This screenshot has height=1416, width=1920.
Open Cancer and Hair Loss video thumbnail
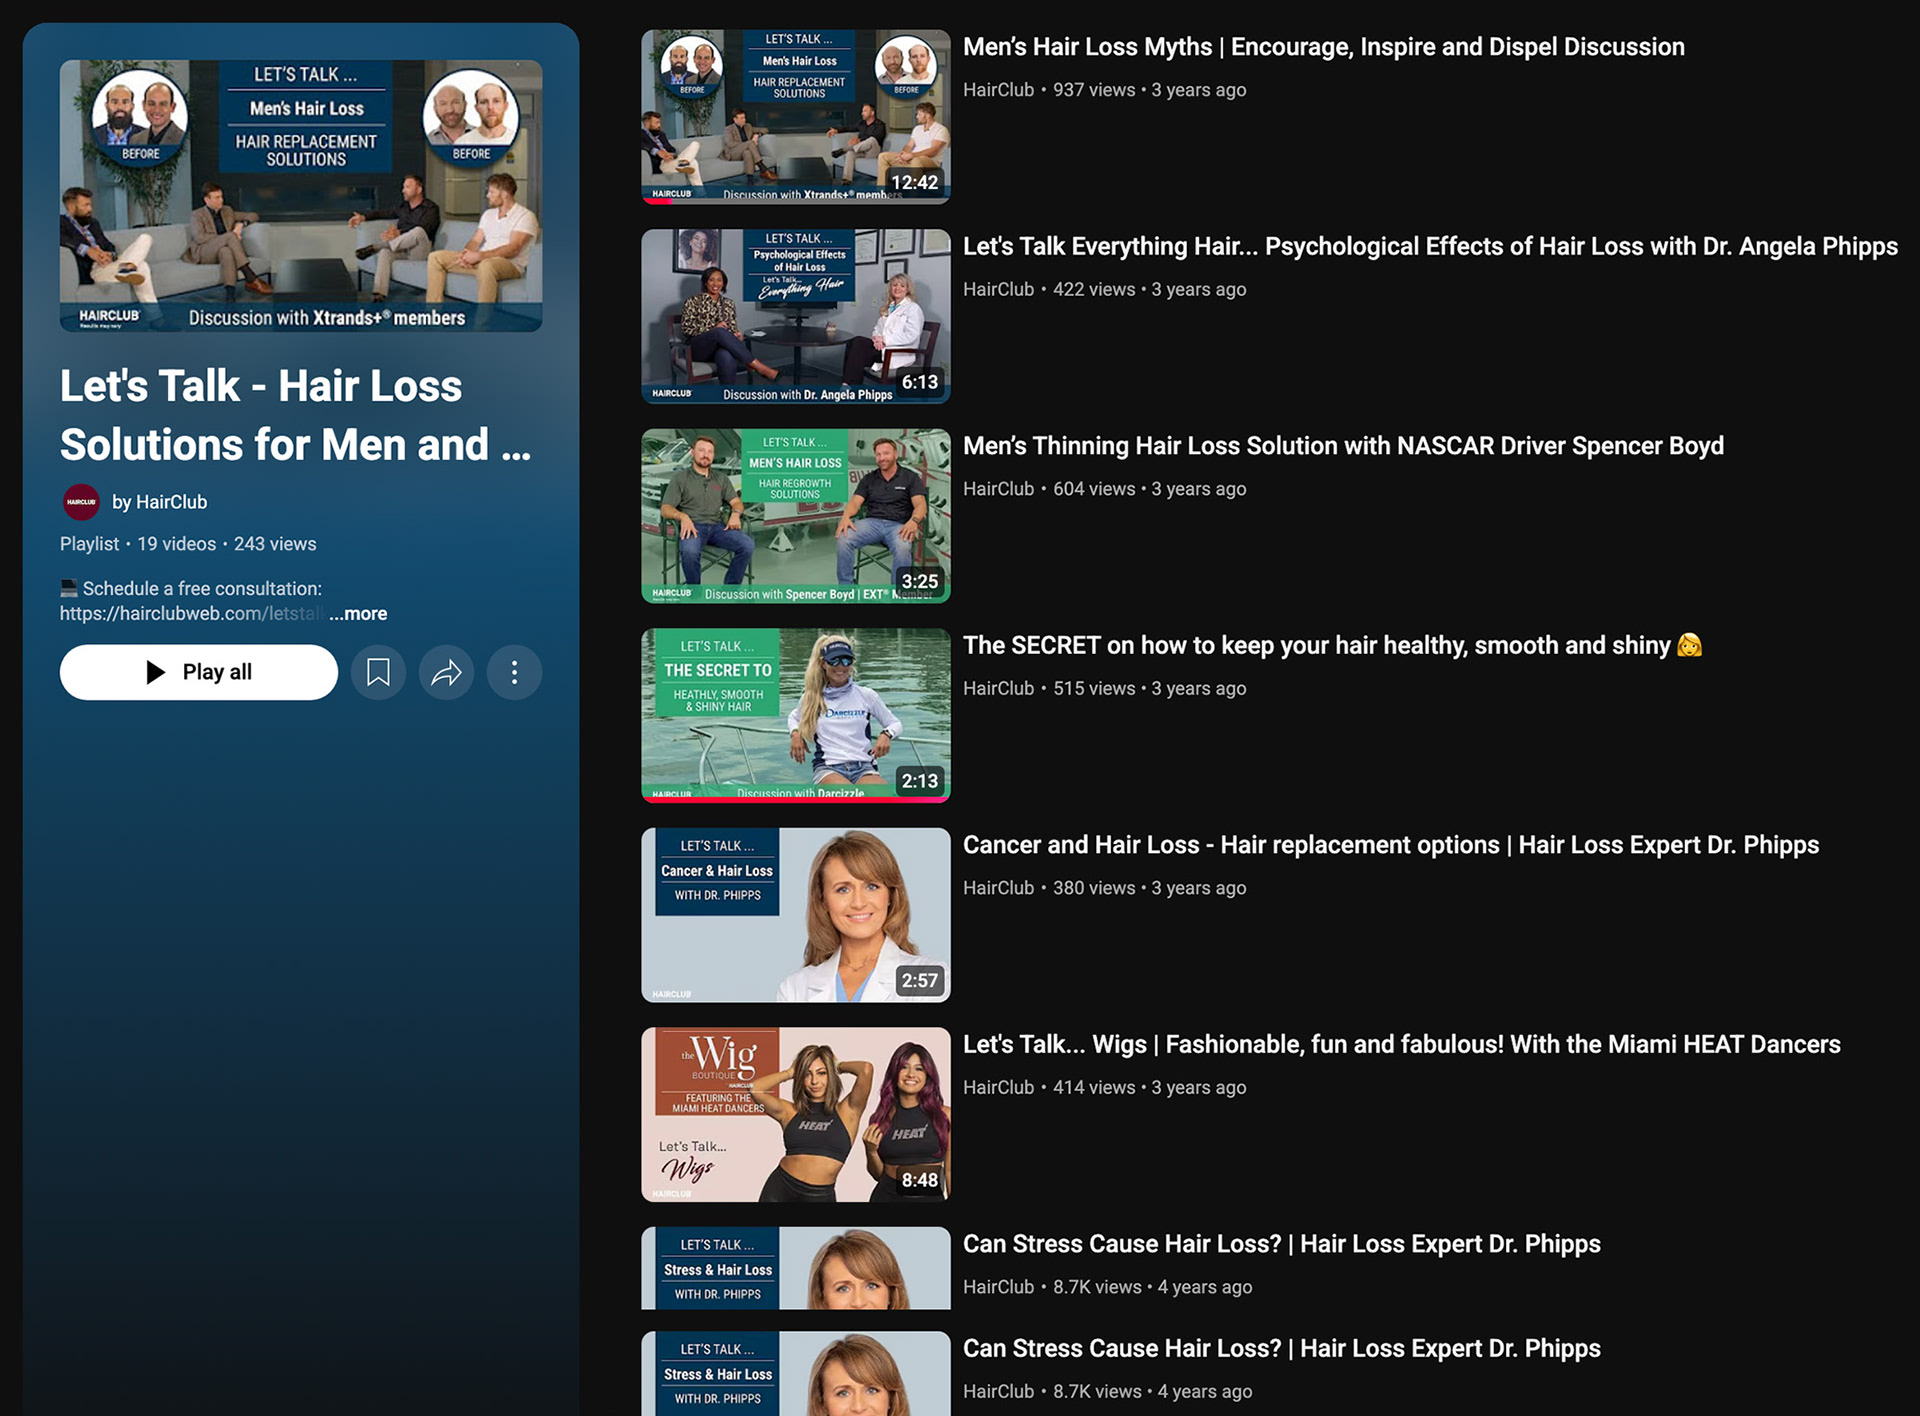click(795, 915)
